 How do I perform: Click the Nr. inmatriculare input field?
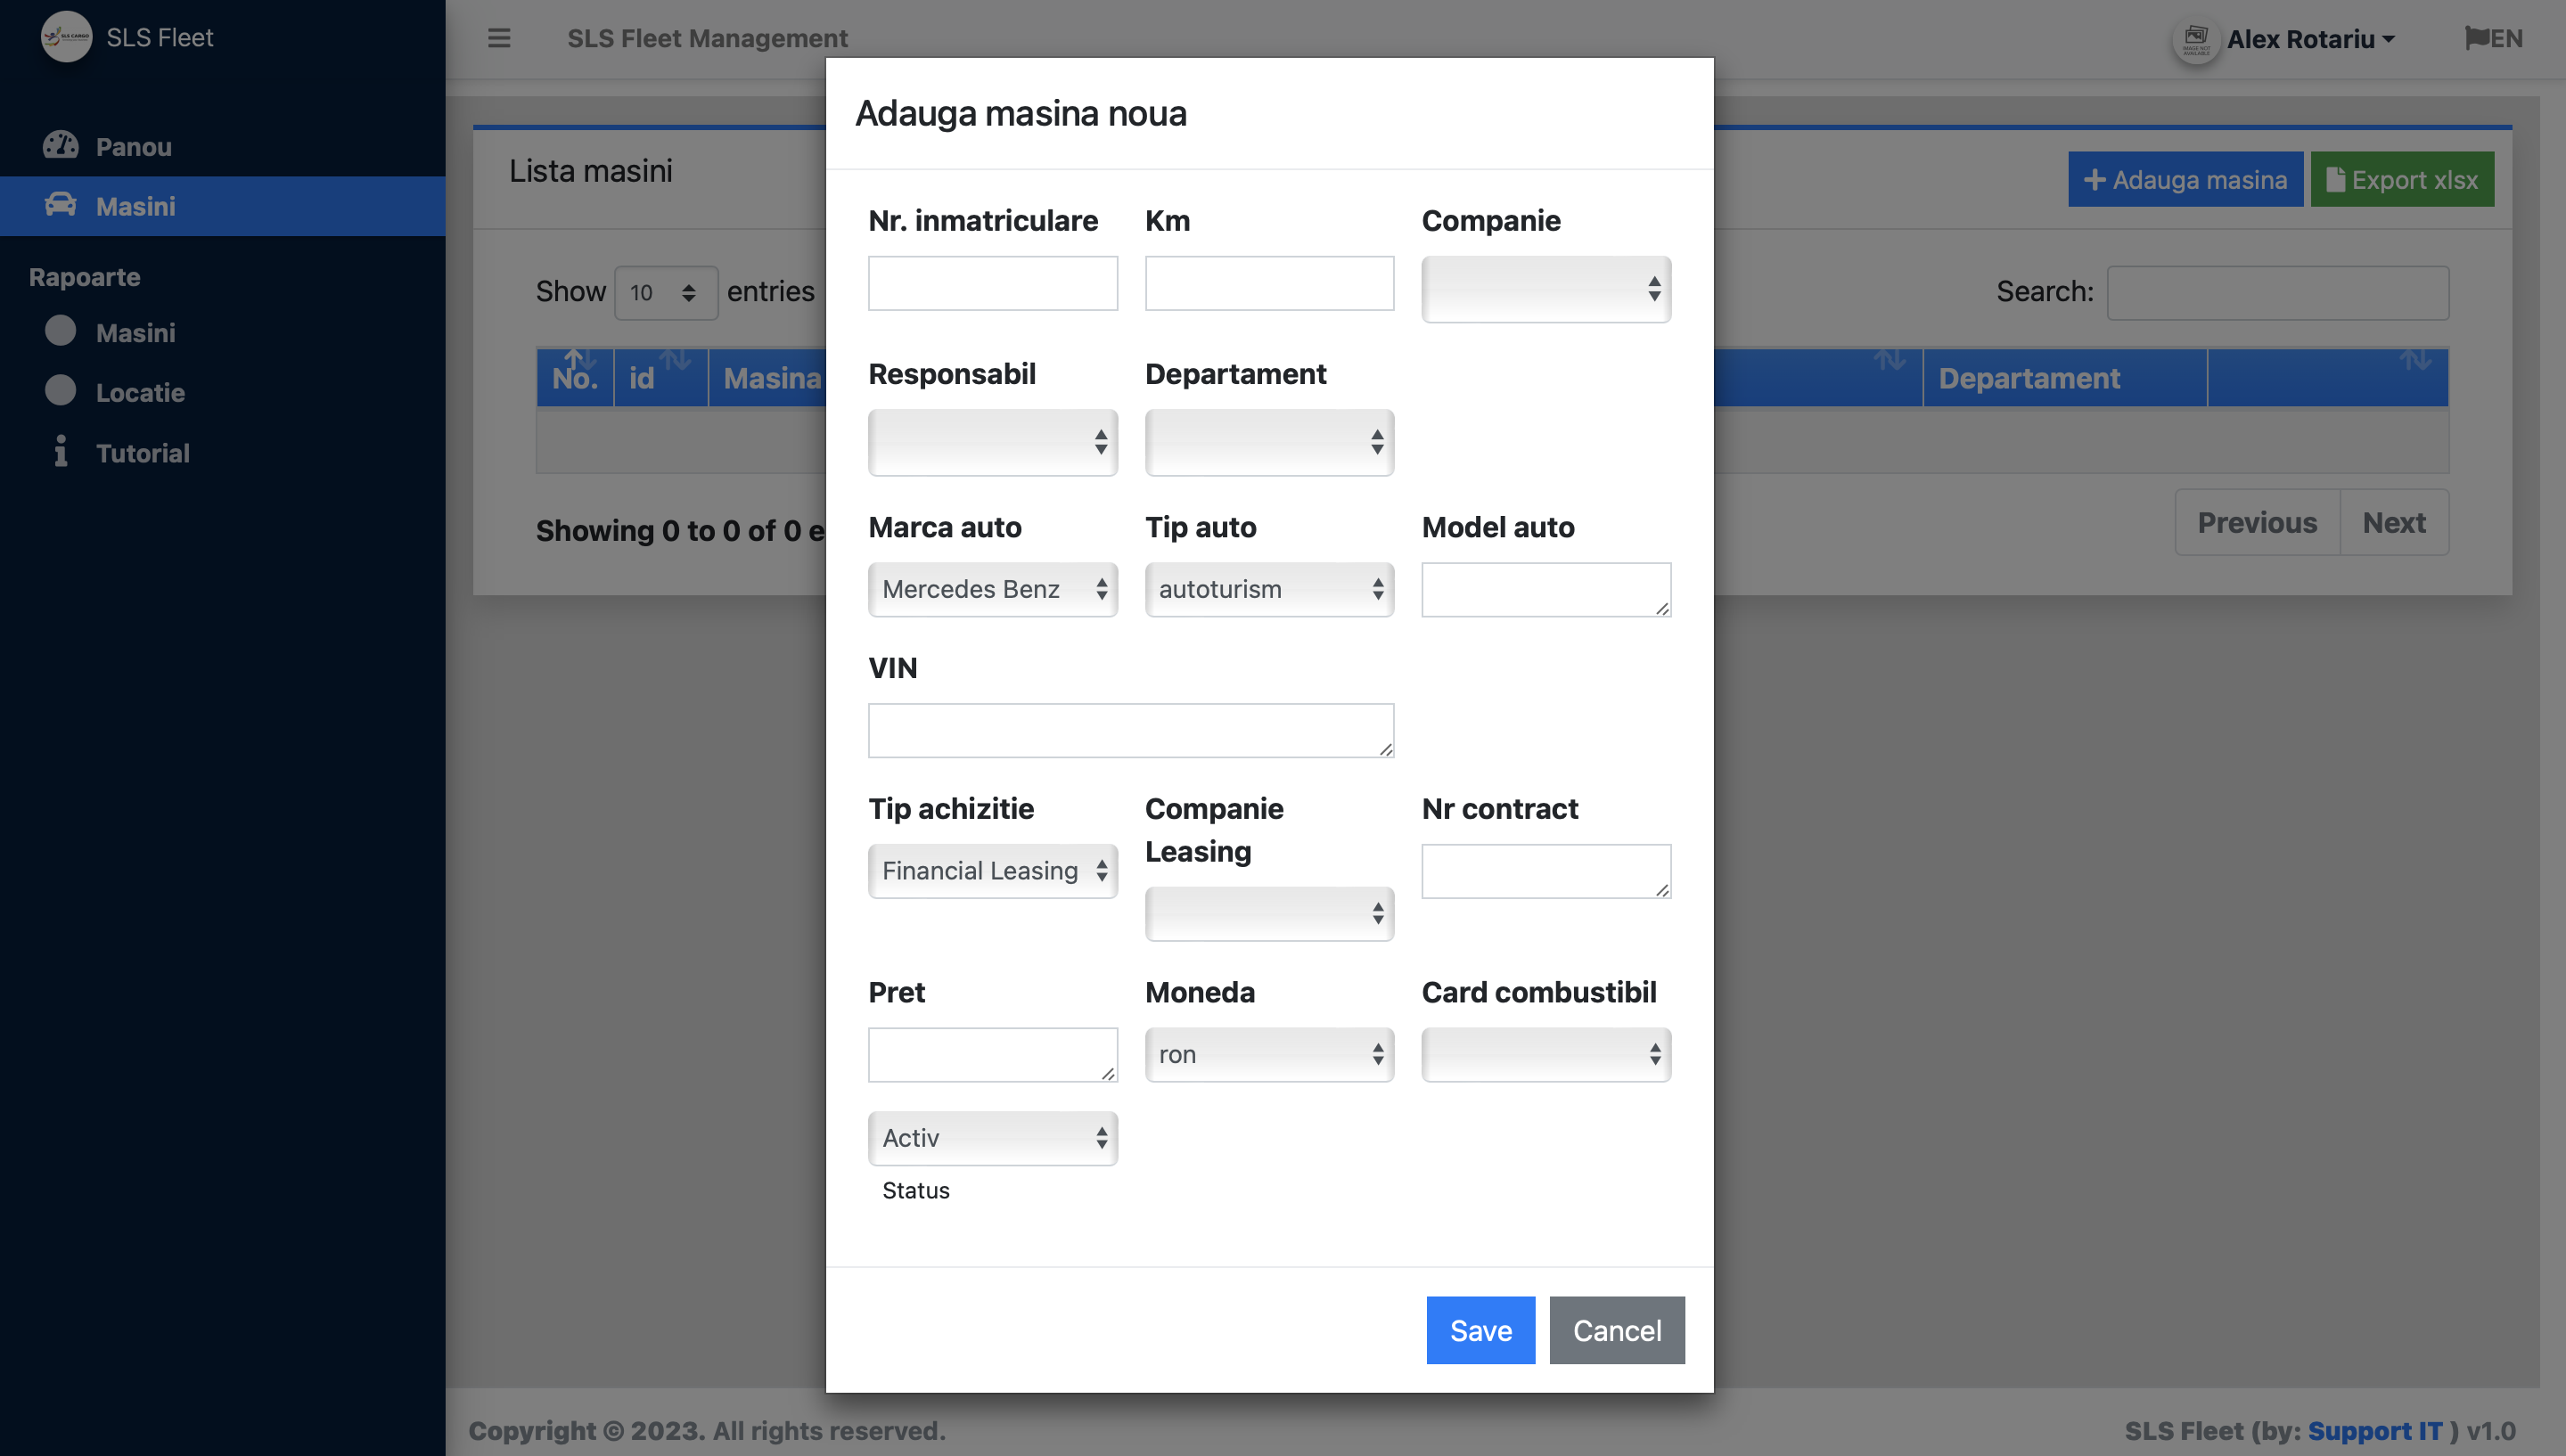click(992, 283)
